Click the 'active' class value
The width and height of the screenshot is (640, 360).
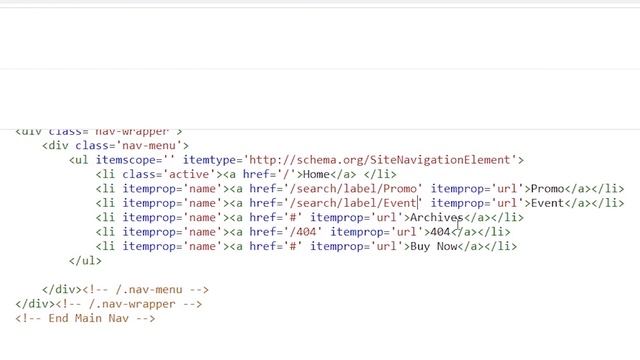(189, 175)
